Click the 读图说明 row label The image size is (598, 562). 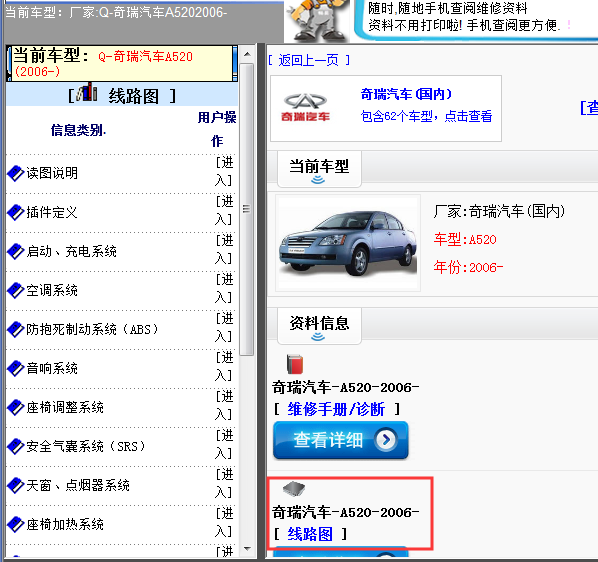52,173
